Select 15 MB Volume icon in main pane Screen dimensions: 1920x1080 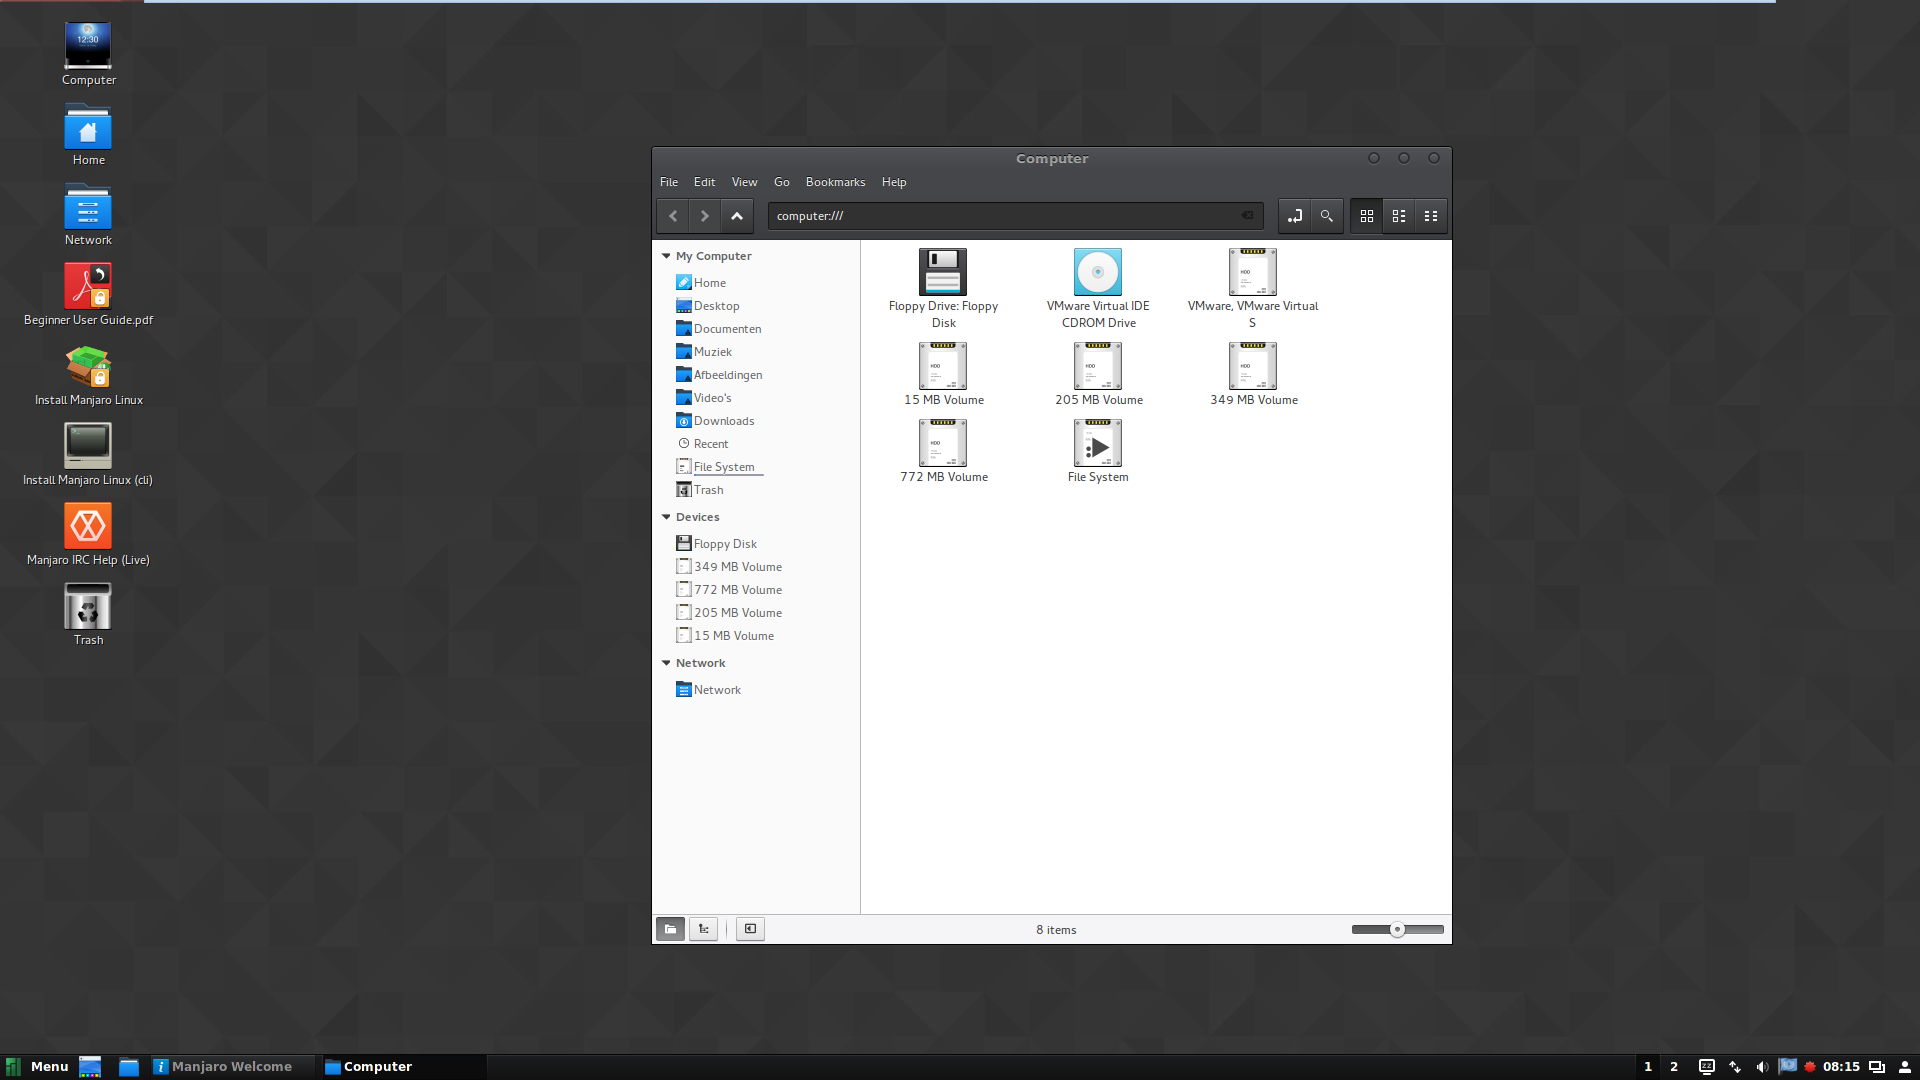pyautogui.click(x=943, y=366)
